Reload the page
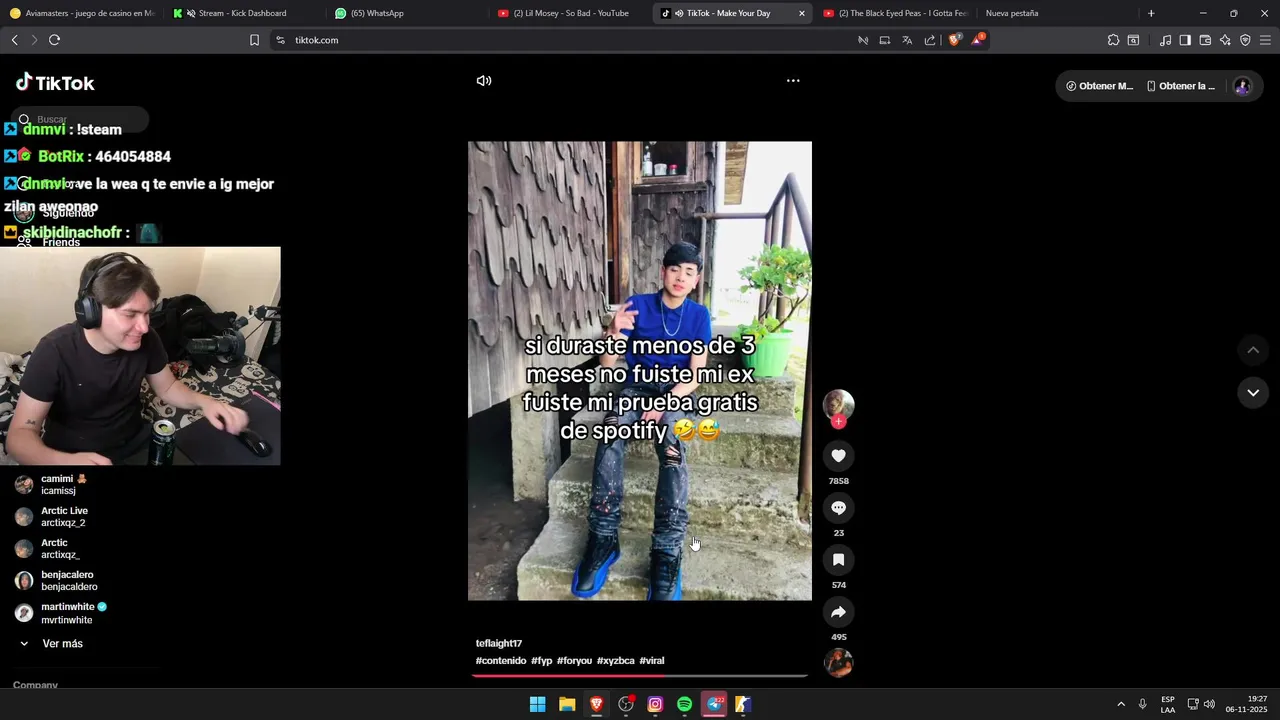Image resolution: width=1280 pixels, height=720 pixels. click(x=54, y=40)
